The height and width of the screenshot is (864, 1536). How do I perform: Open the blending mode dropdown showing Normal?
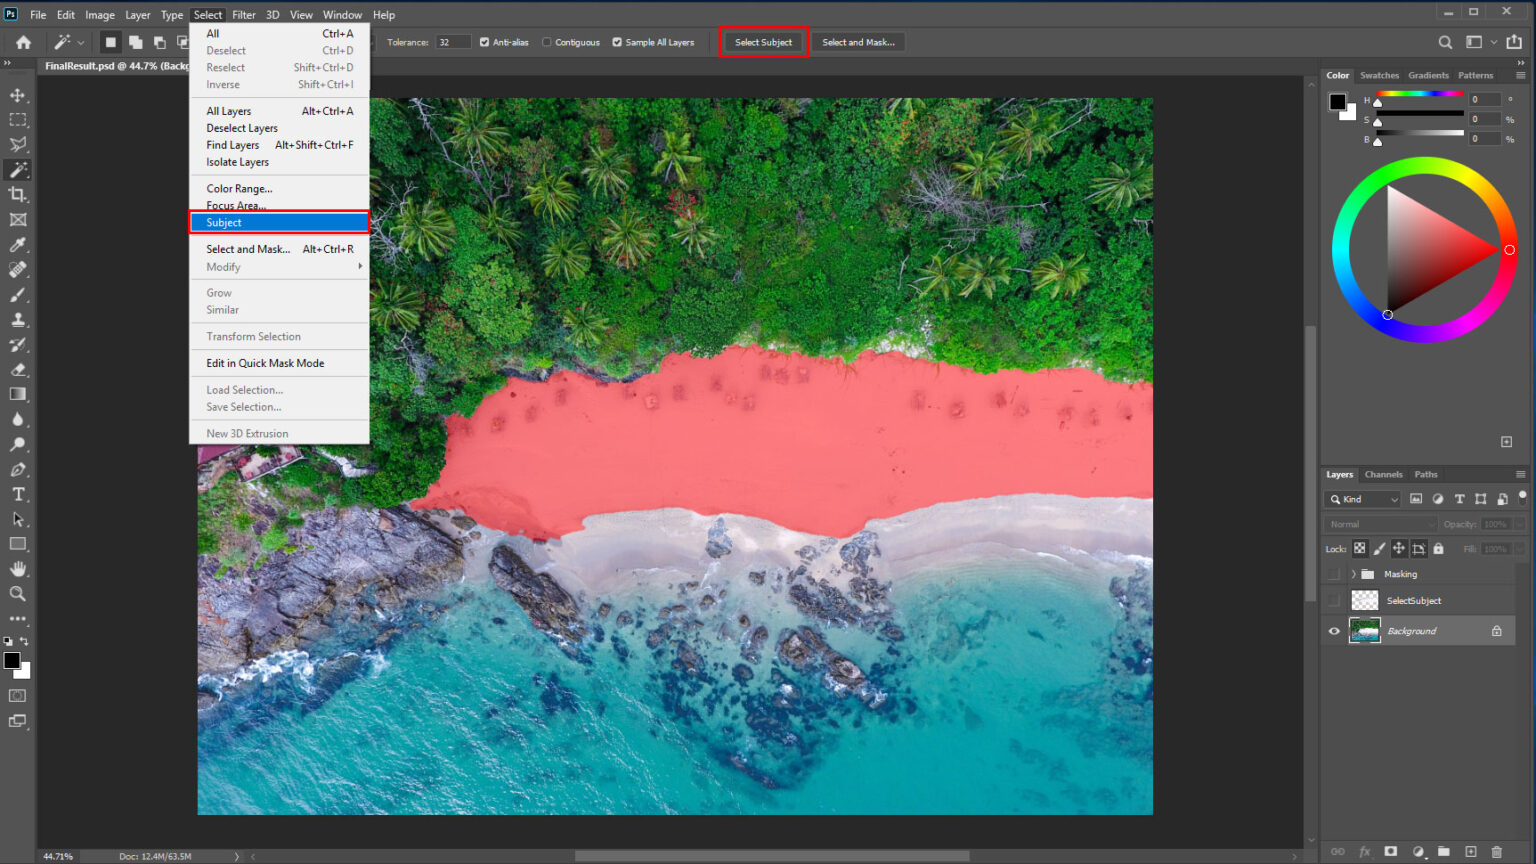pyautogui.click(x=1380, y=523)
